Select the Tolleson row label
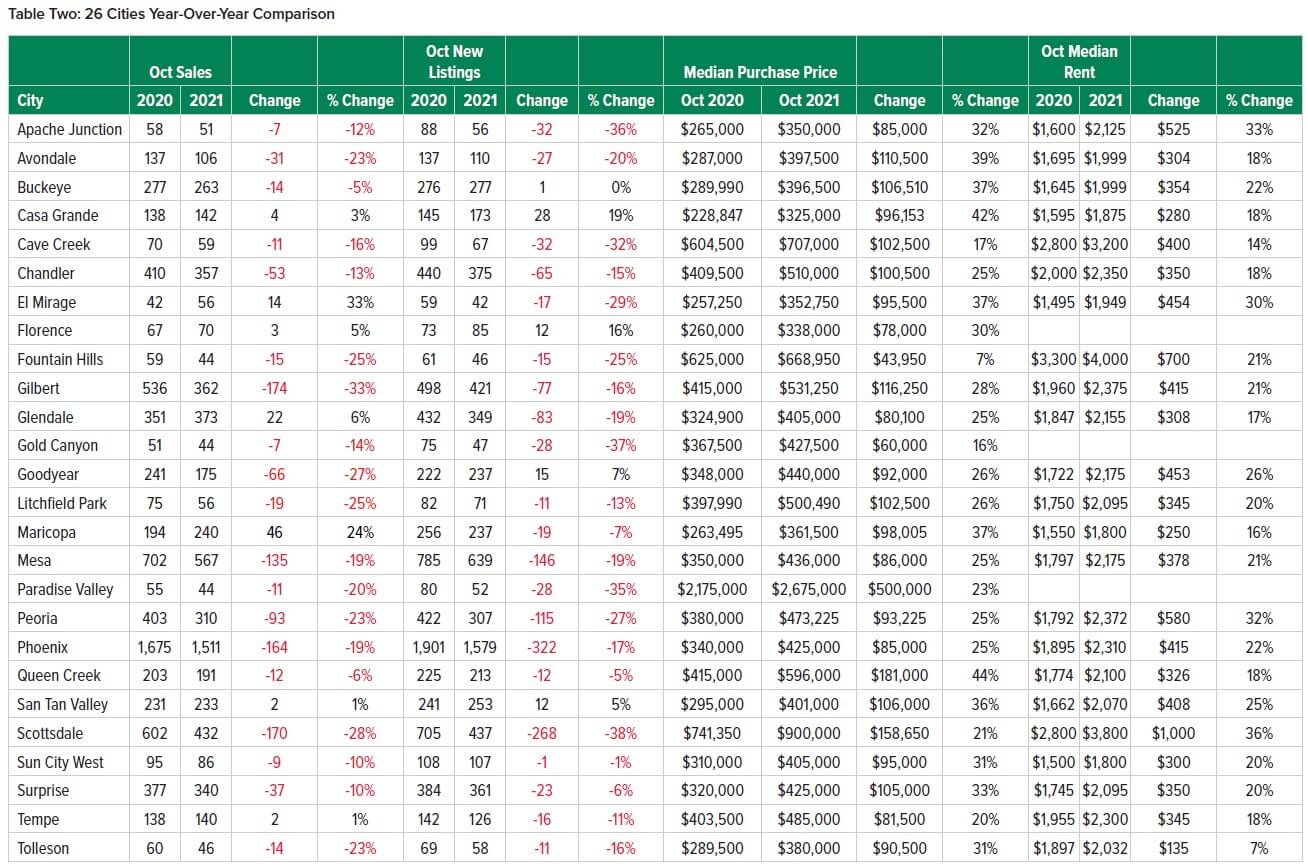Viewport: 1308px width, 866px height. tap(45, 848)
